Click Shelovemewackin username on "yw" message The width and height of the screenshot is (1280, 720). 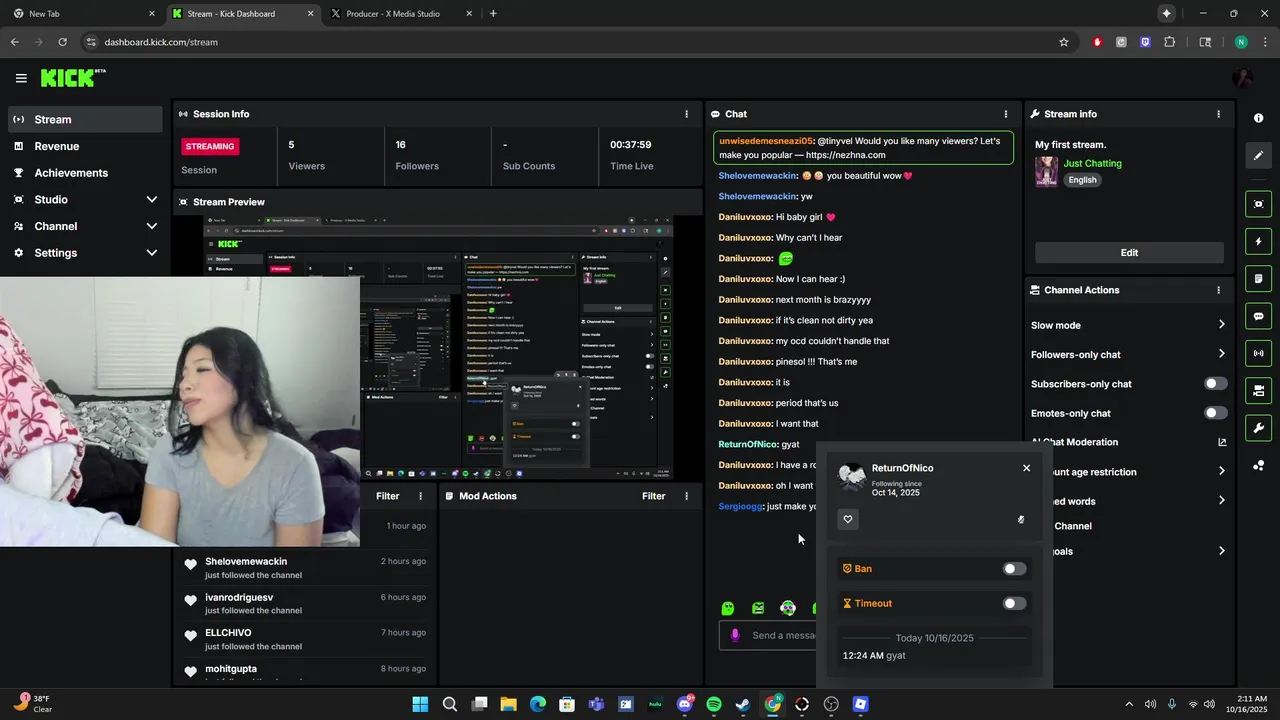pyautogui.click(x=757, y=196)
